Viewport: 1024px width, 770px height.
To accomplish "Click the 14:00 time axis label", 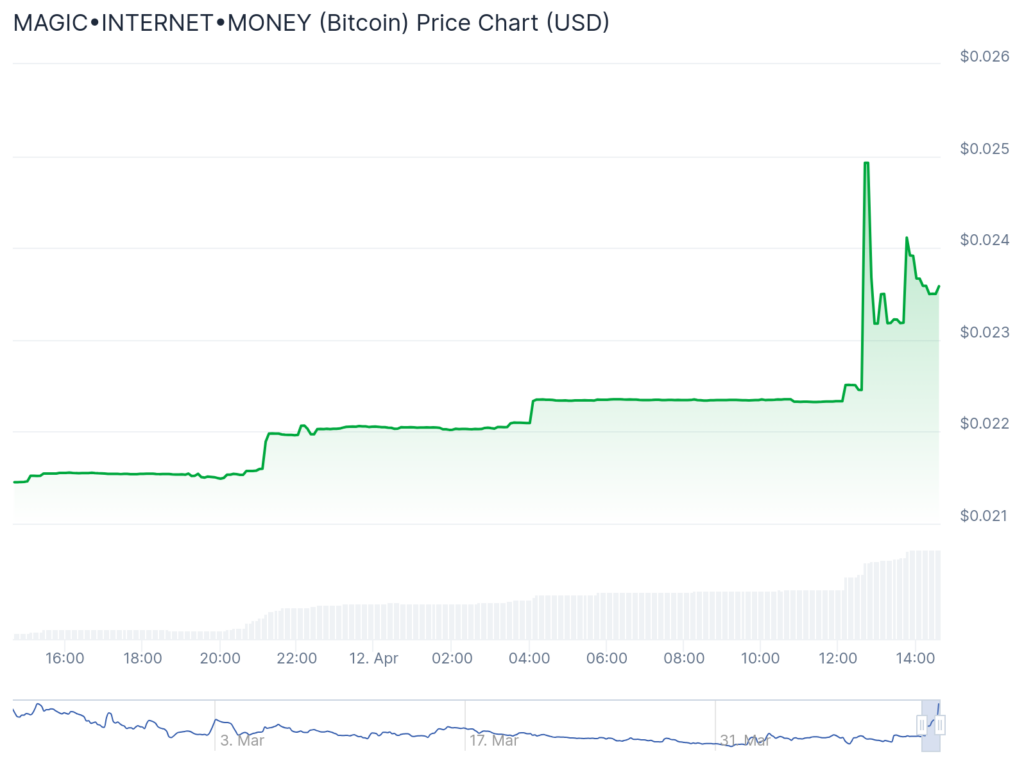I will 916,658.
